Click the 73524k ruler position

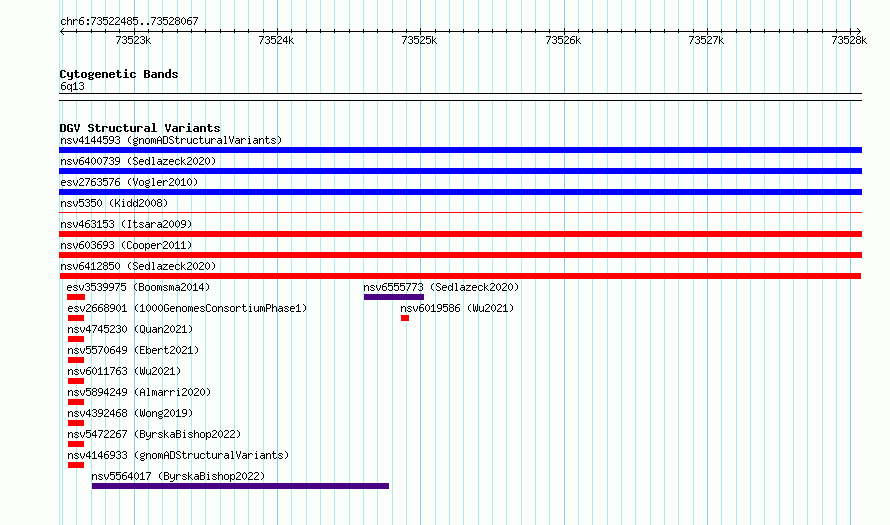click(x=276, y=40)
